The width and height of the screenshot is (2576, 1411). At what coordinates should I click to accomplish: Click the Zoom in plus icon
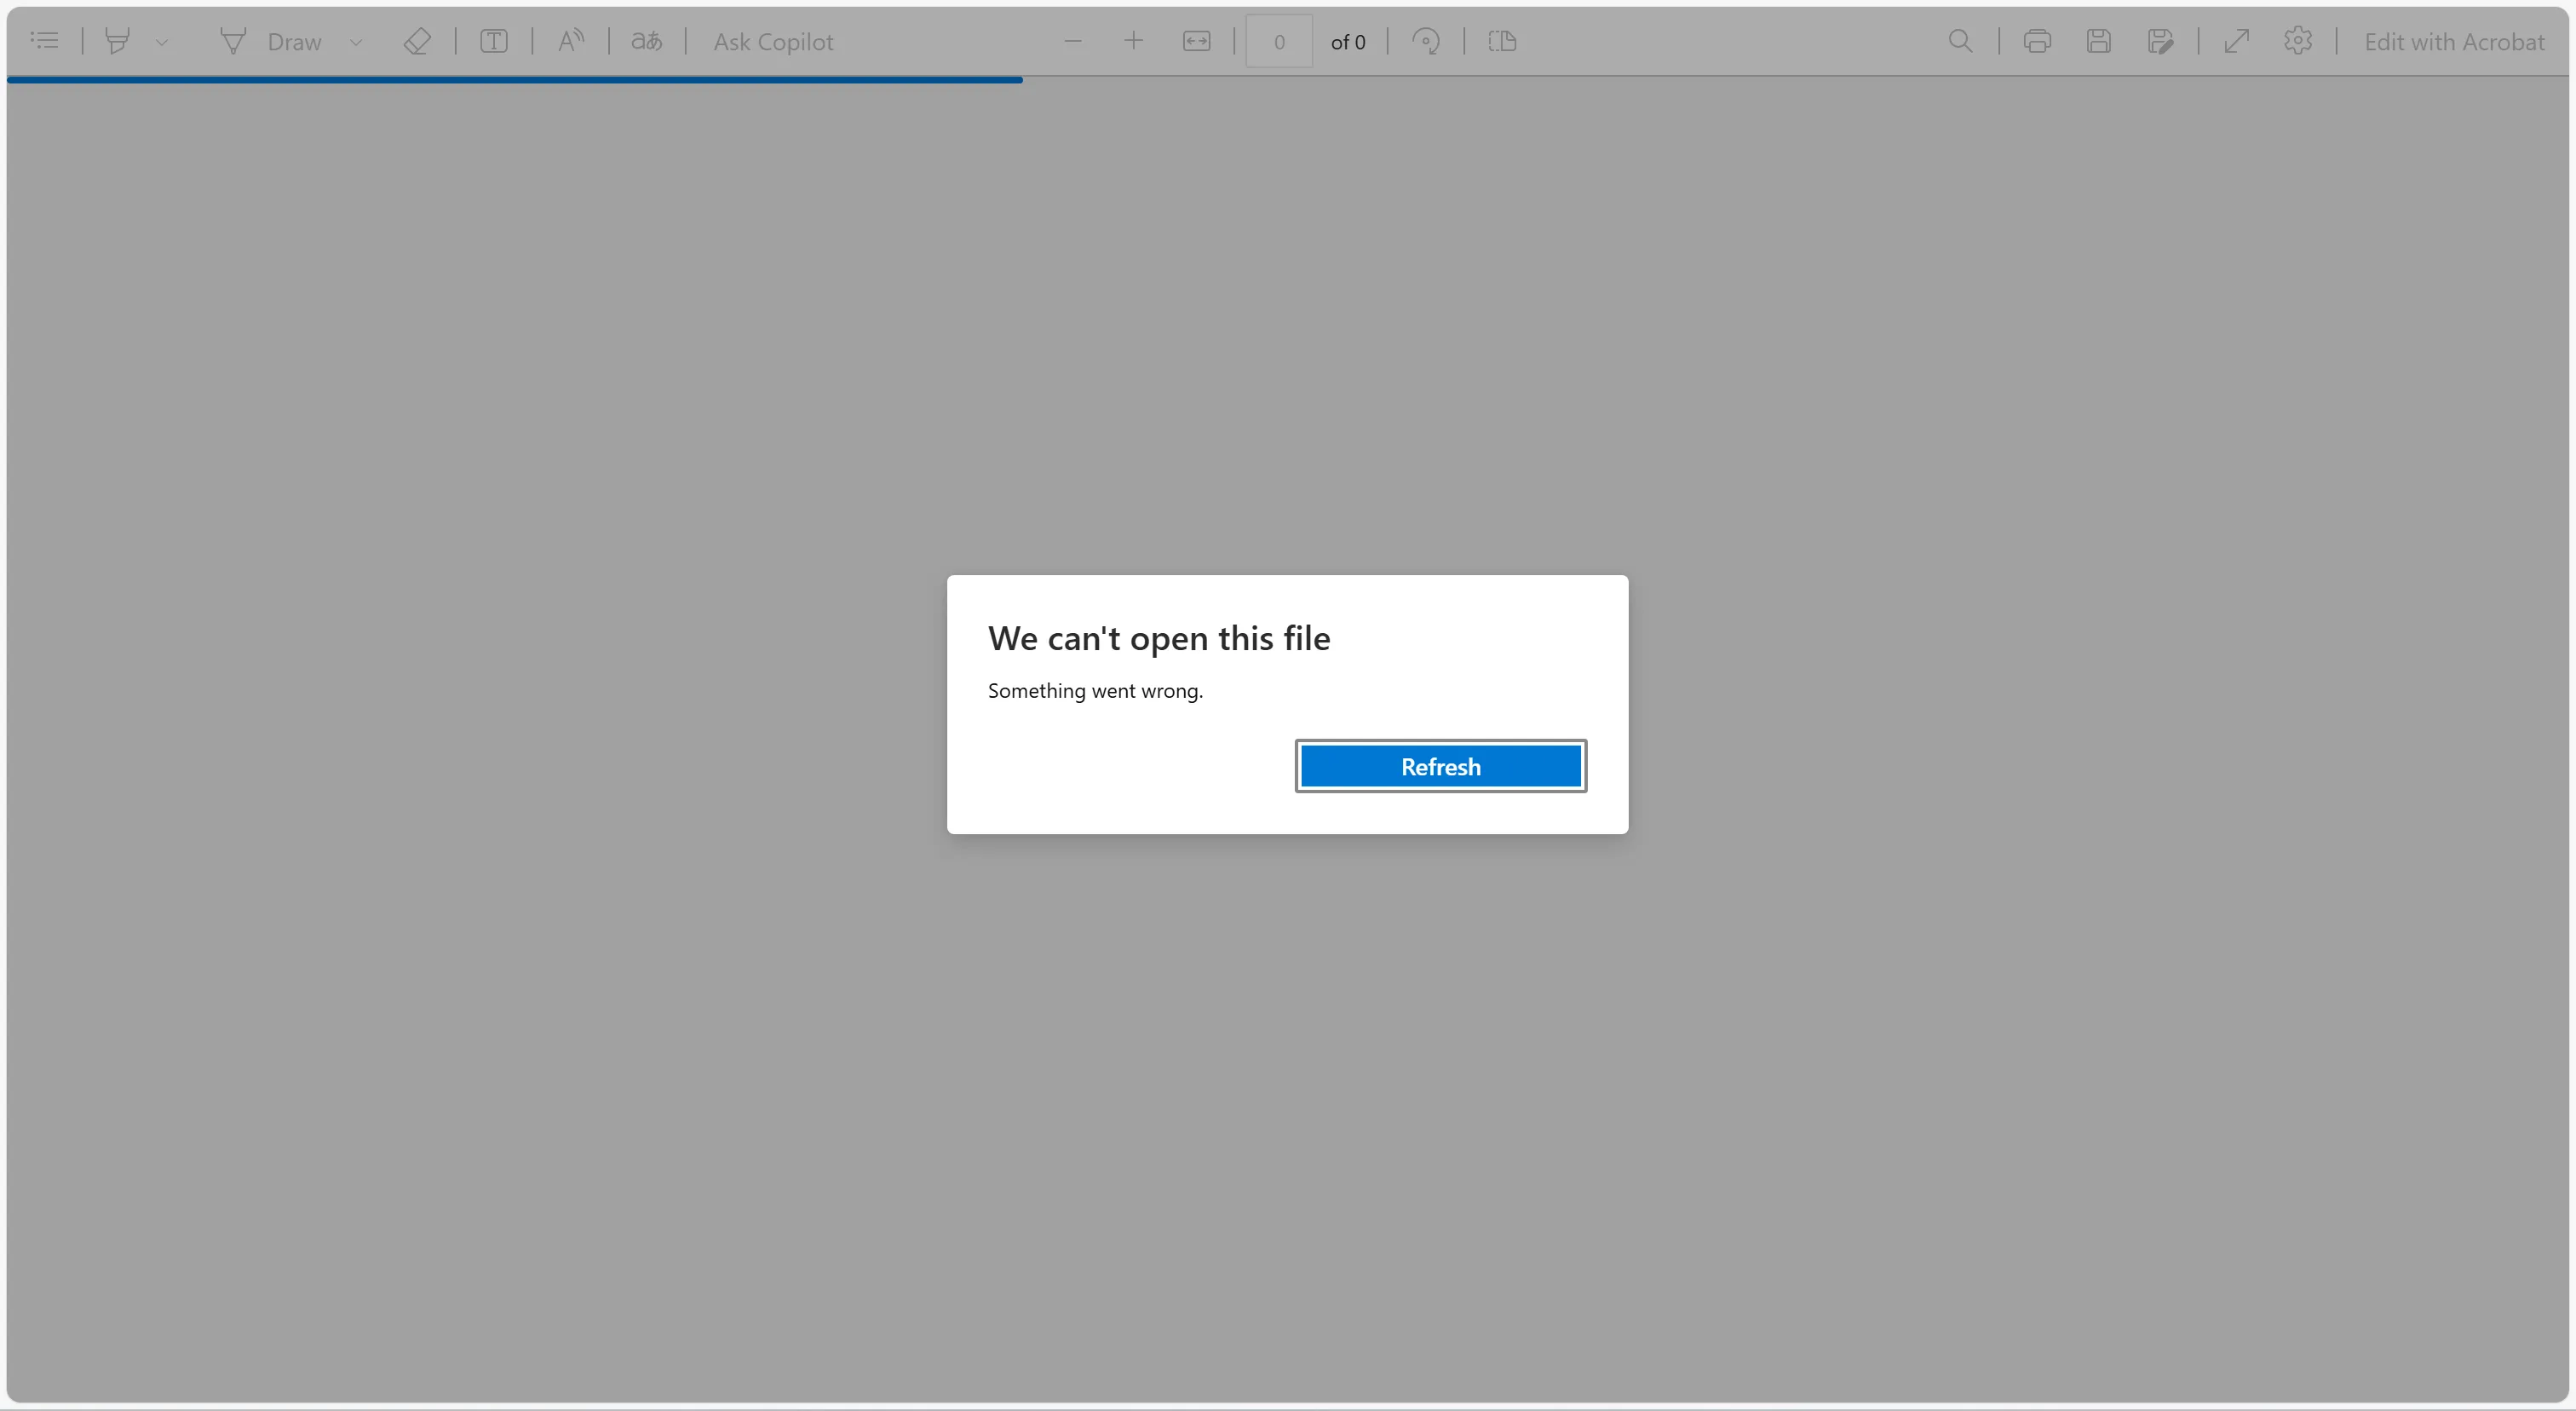point(1133,41)
